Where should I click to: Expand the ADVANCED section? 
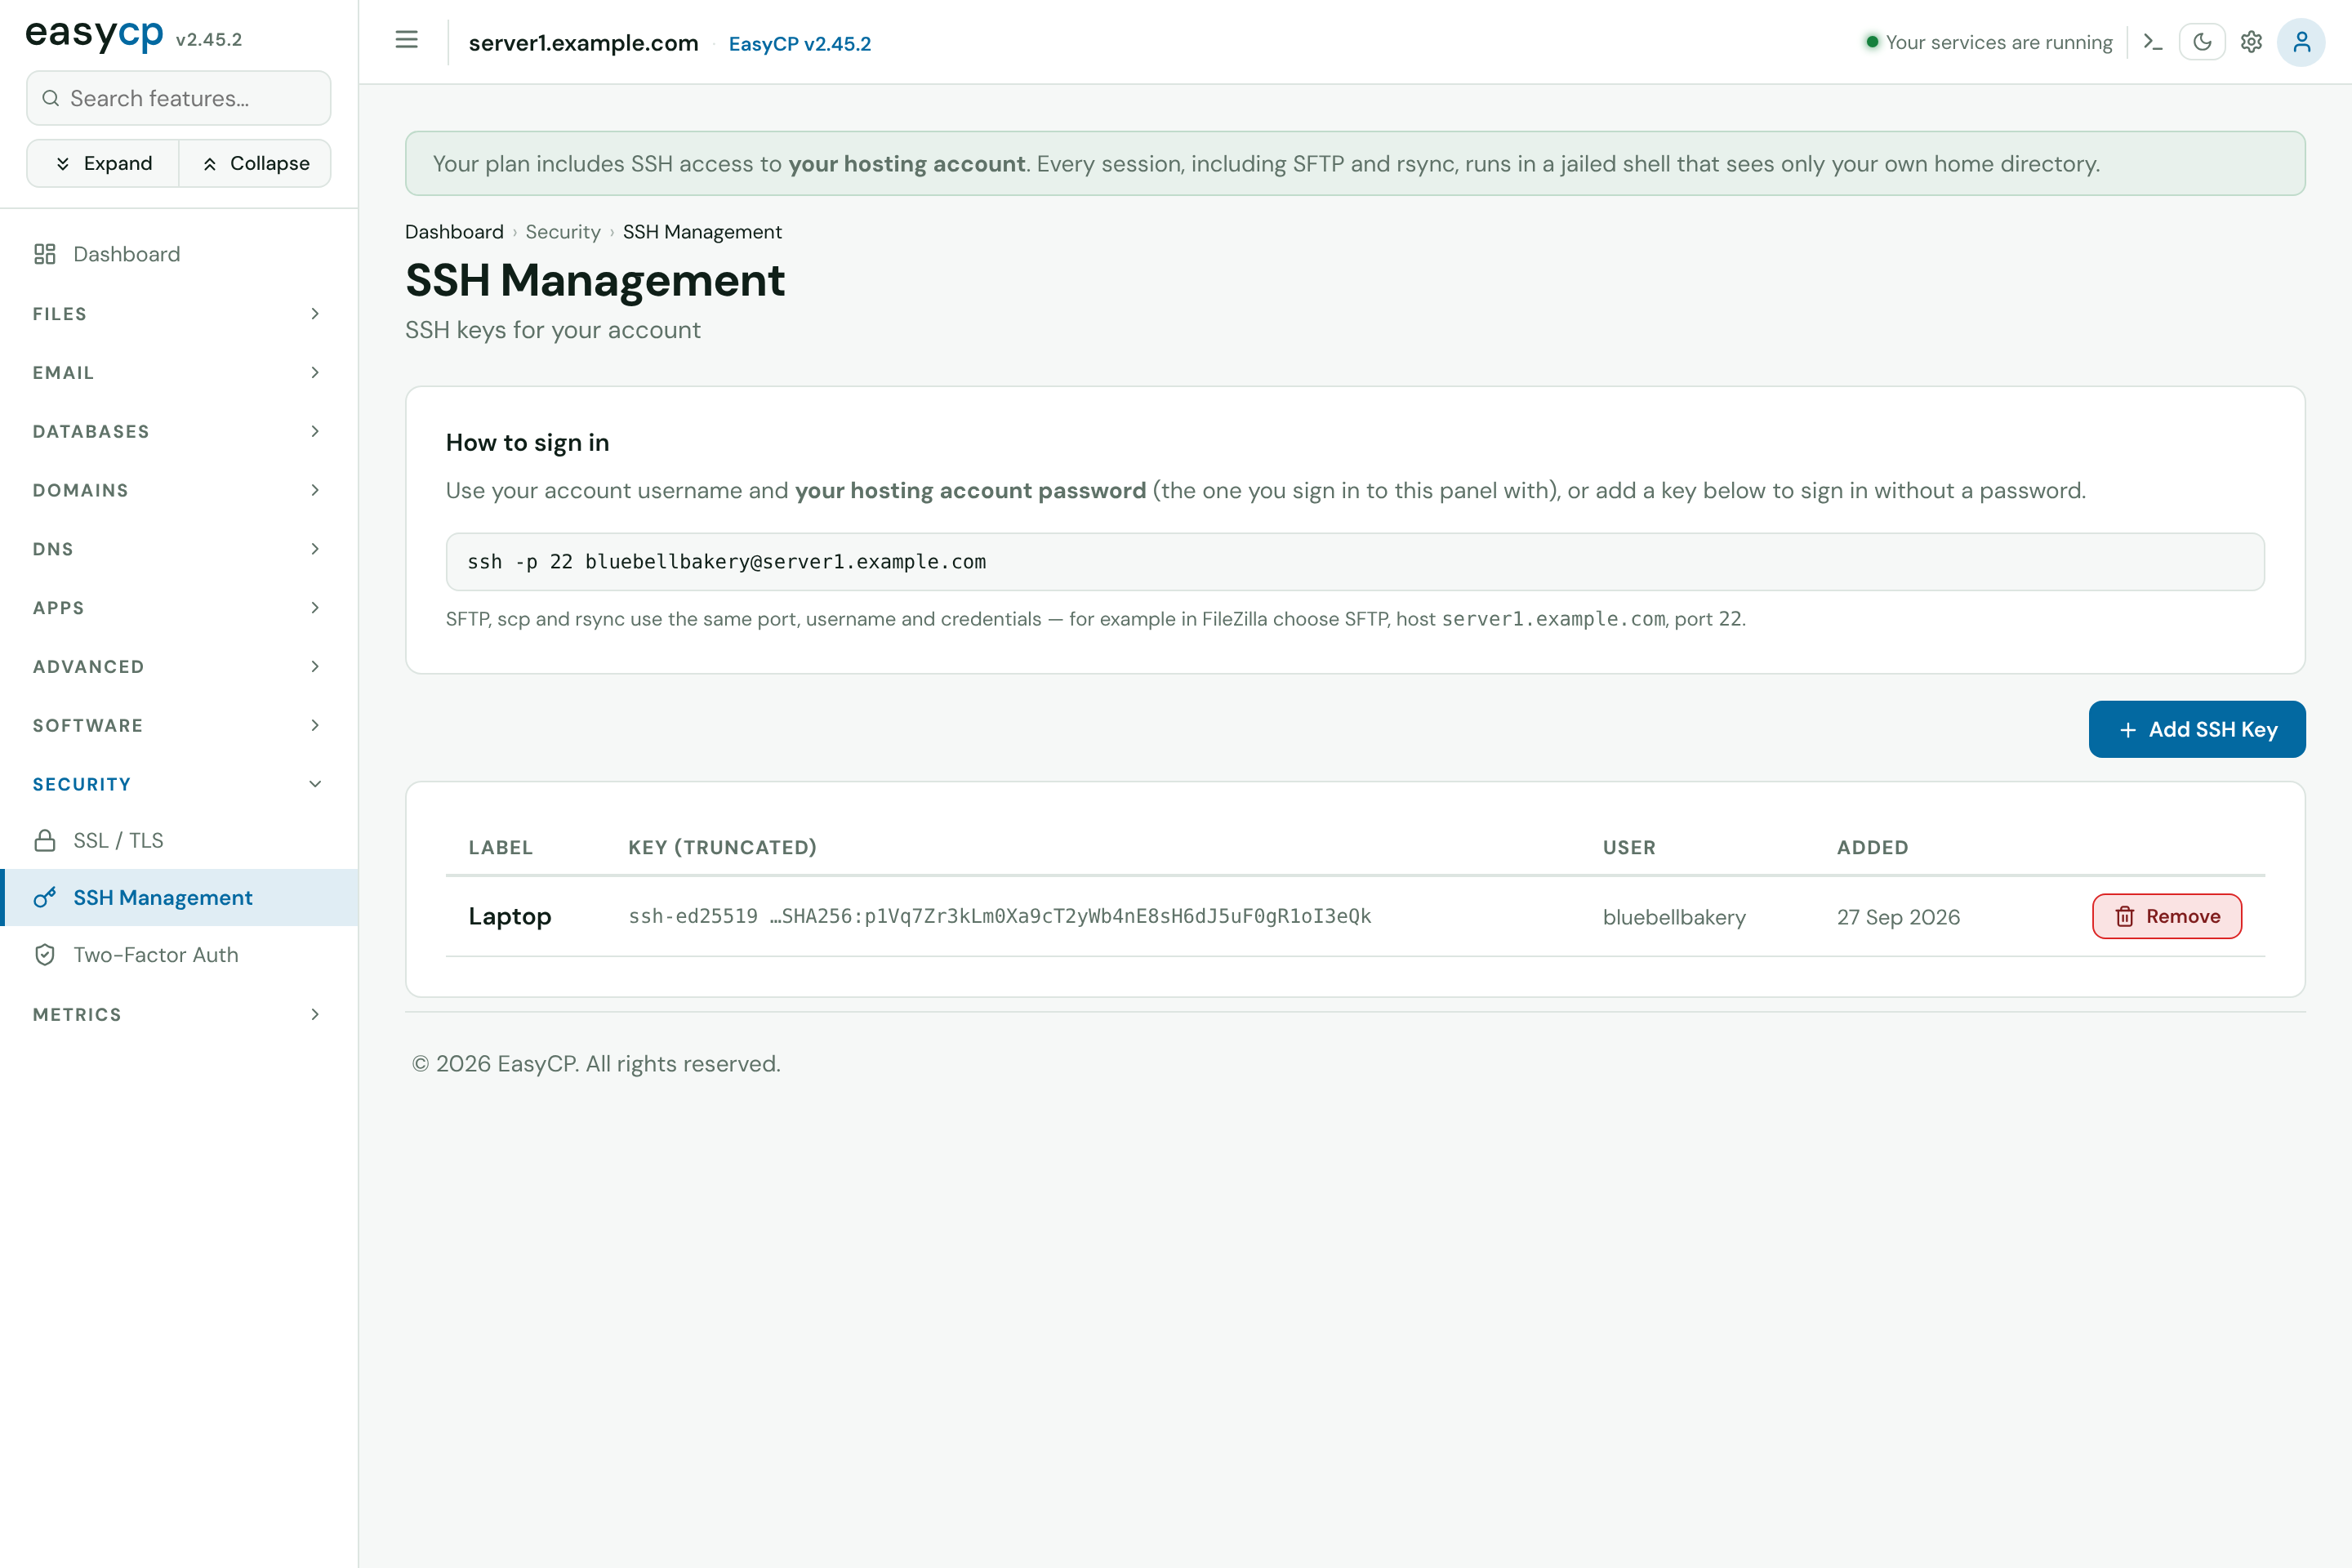coord(179,667)
